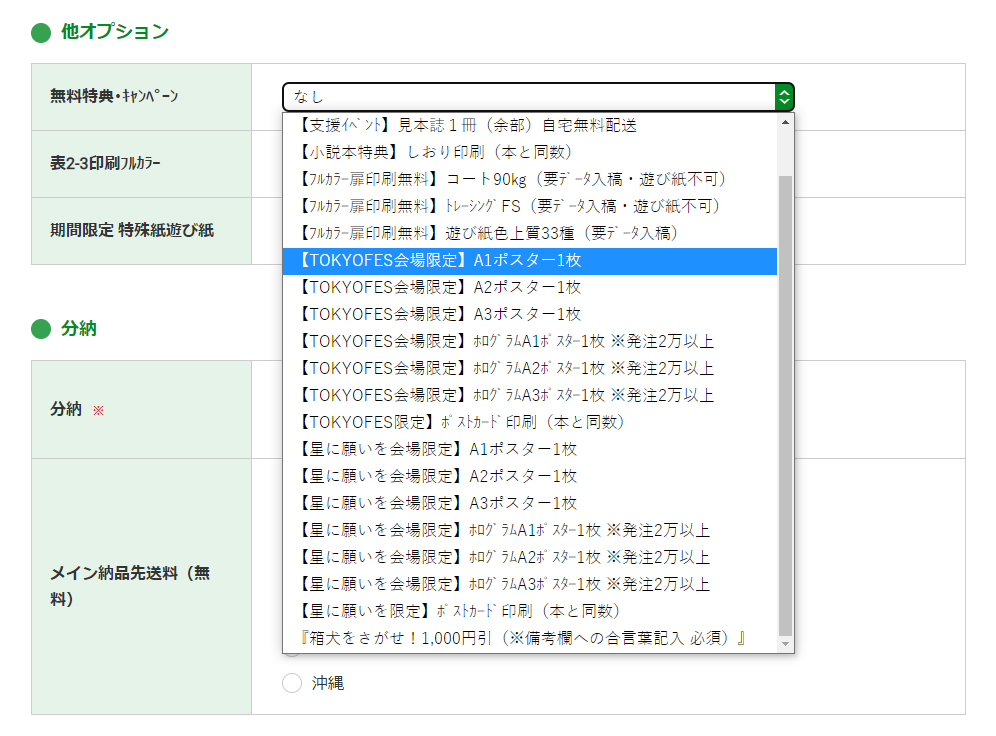Select 【星に願いを限定】ポストカード印刷 option
996x736 pixels.
point(530,612)
